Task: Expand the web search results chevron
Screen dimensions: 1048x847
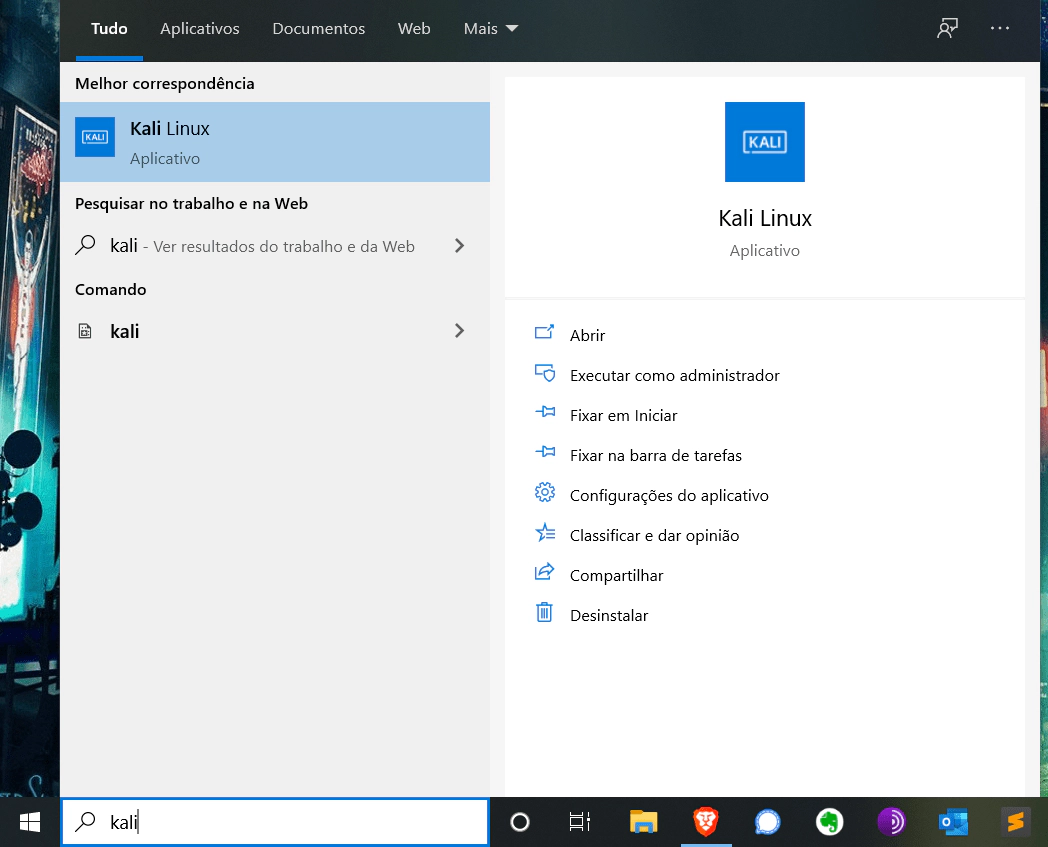Action: (459, 246)
